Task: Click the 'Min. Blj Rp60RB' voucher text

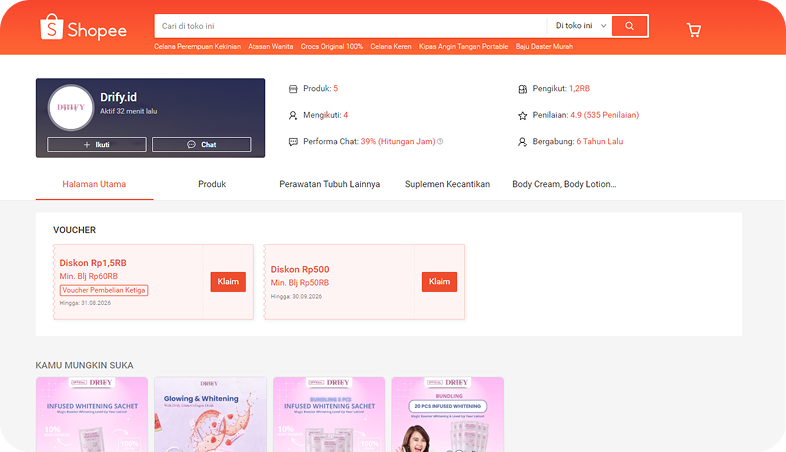Action: pos(89,276)
